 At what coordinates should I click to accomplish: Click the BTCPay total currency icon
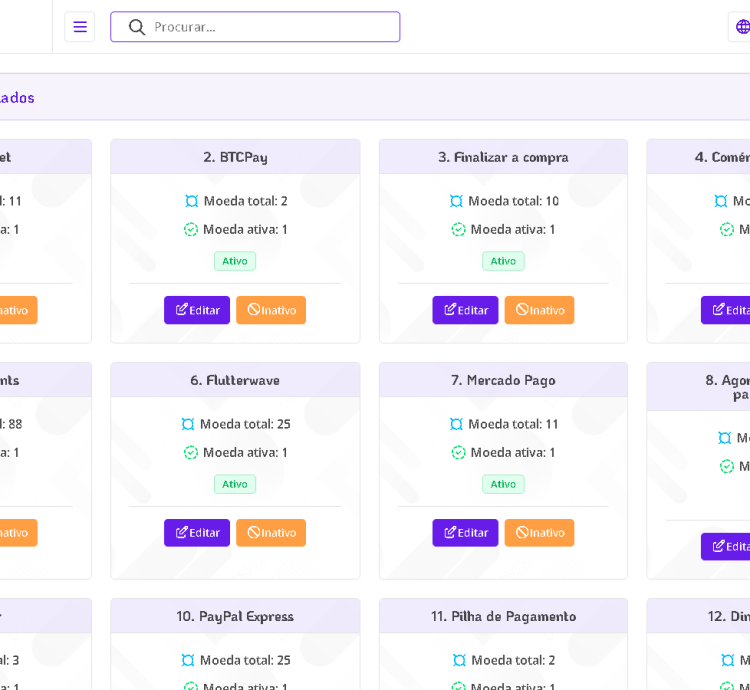click(x=191, y=201)
